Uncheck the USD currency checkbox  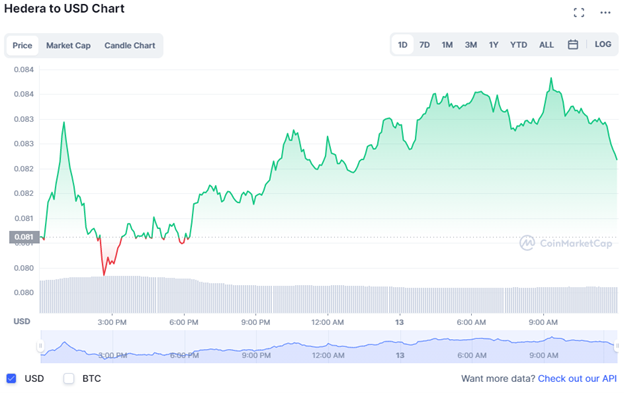click(x=12, y=378)
